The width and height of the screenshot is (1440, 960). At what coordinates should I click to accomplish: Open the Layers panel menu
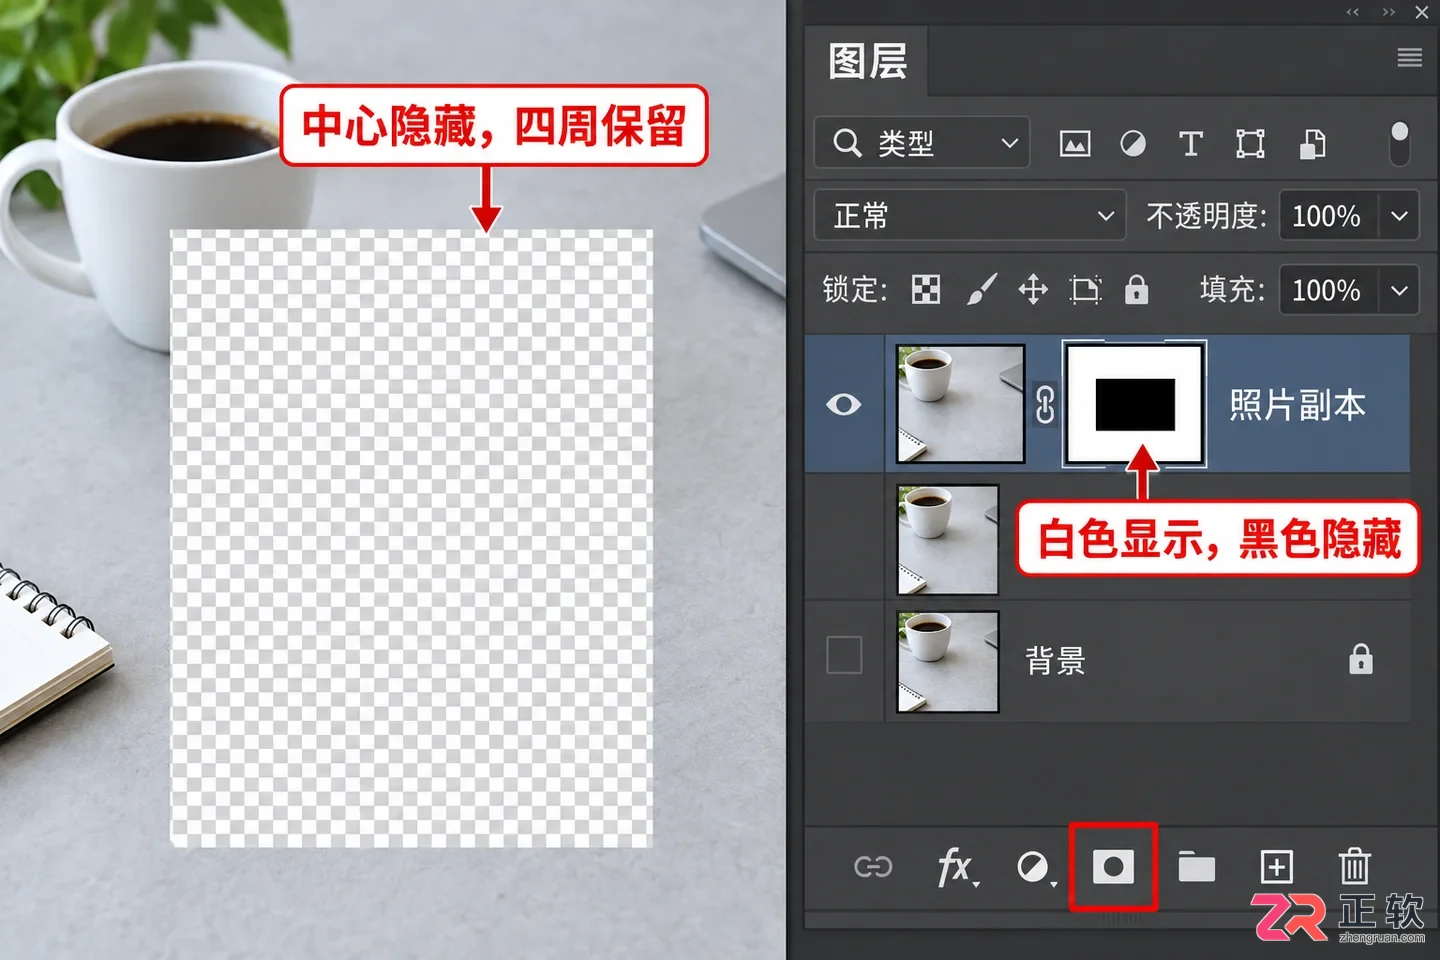(x=1409, y=58)
